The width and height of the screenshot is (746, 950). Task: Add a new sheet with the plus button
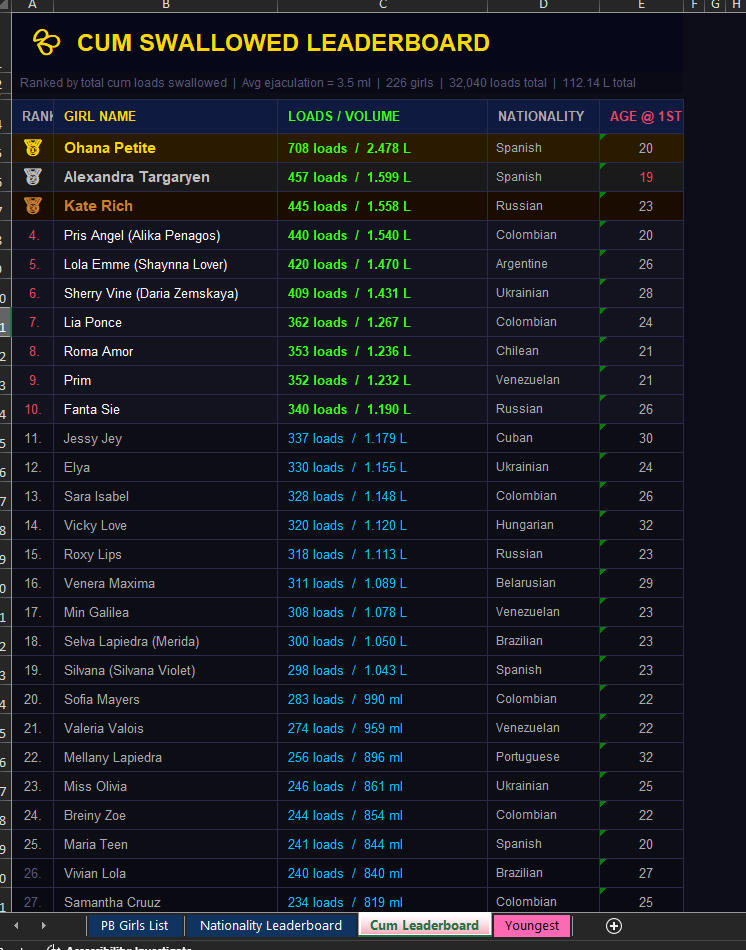coord(614,926)
